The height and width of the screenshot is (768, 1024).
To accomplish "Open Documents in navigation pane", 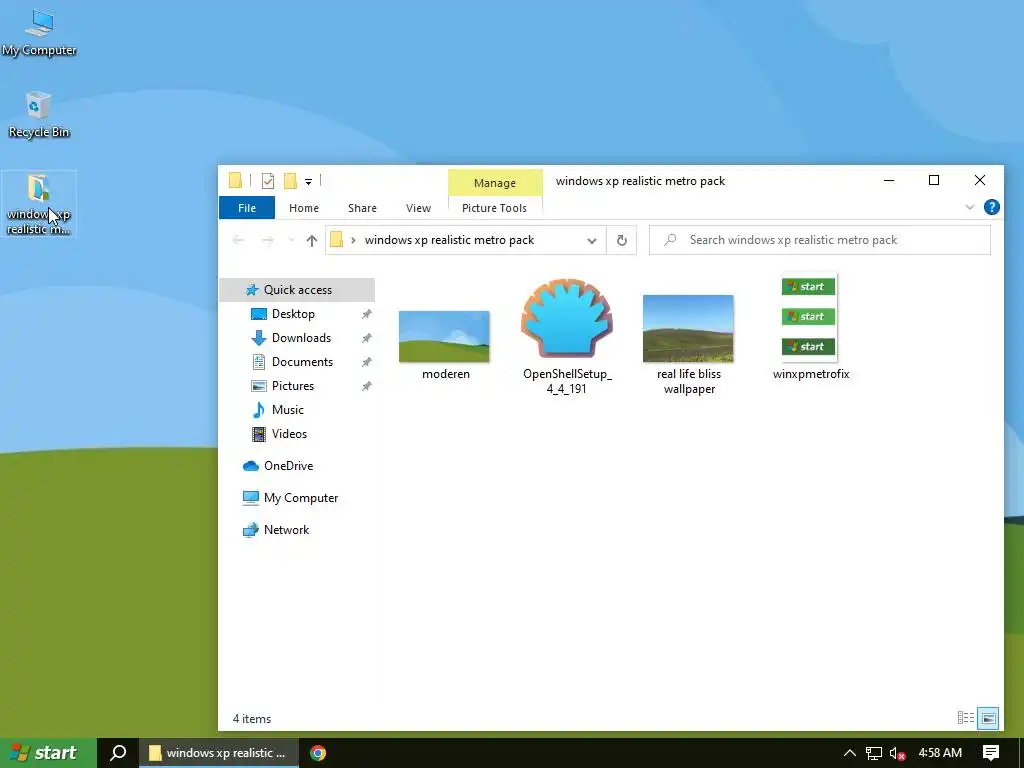I will click(302, 362).
